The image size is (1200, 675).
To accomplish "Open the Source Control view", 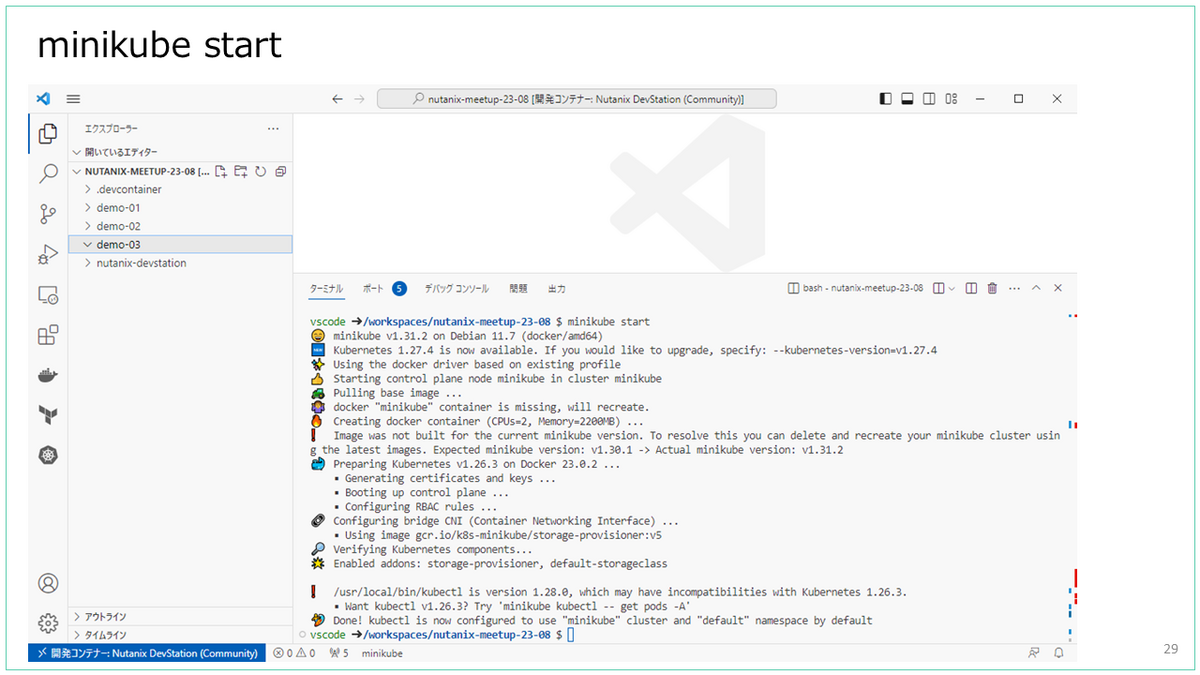I will (x=47, y=213).
